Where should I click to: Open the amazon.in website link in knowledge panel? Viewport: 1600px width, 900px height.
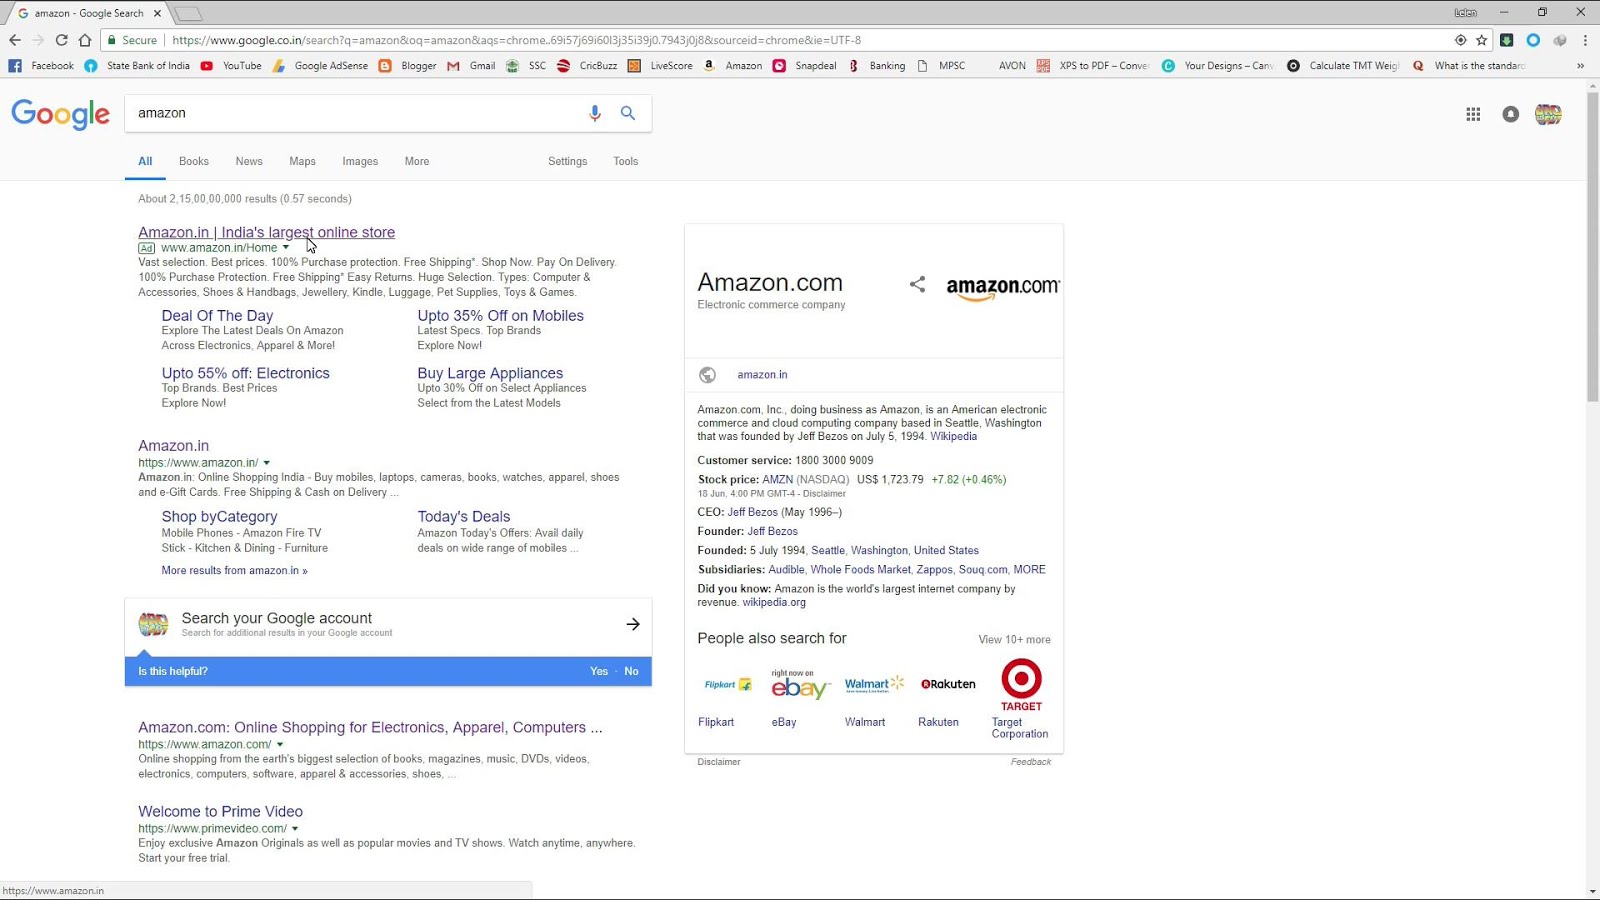point(762,375)
